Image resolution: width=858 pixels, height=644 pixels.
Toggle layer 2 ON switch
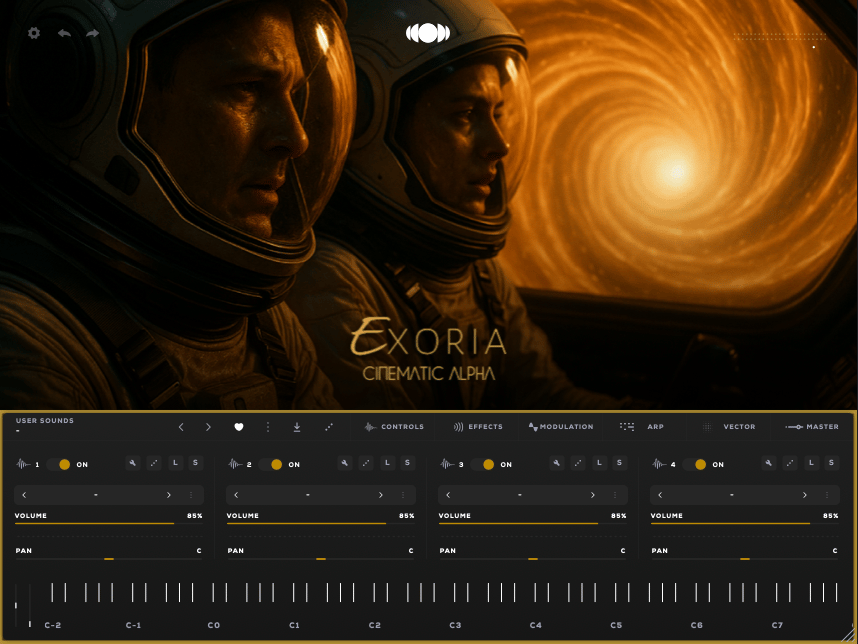pos(271,465)
